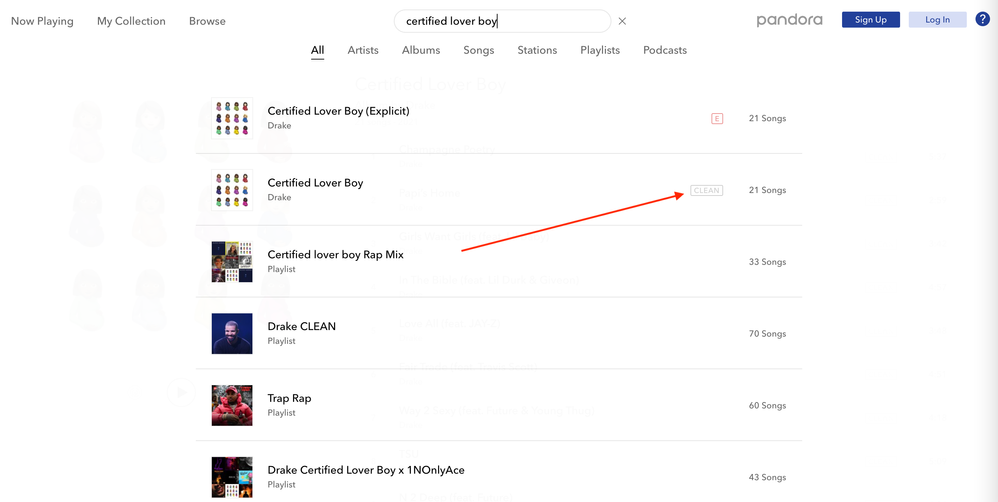
Task: Filter results by Stations
Action: [x=537, y=50]
